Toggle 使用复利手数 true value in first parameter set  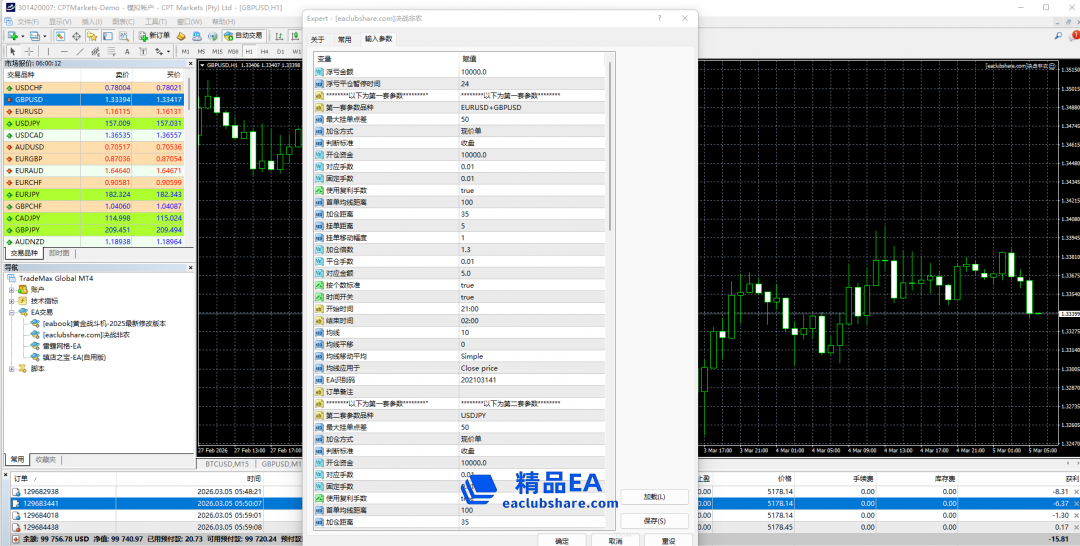click(x=467, y=190)
